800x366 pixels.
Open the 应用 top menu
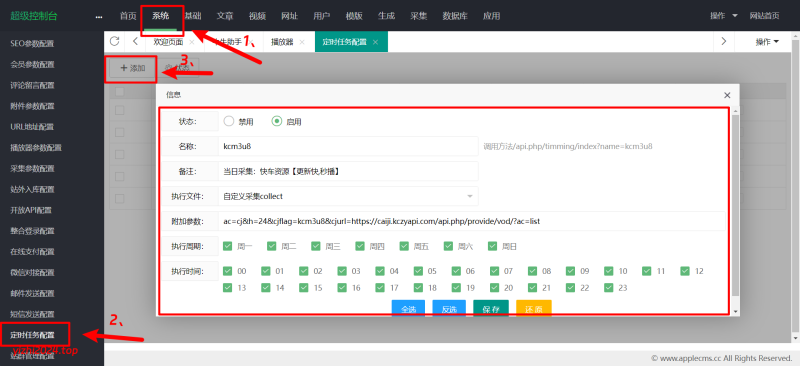[x=491, y=16]
